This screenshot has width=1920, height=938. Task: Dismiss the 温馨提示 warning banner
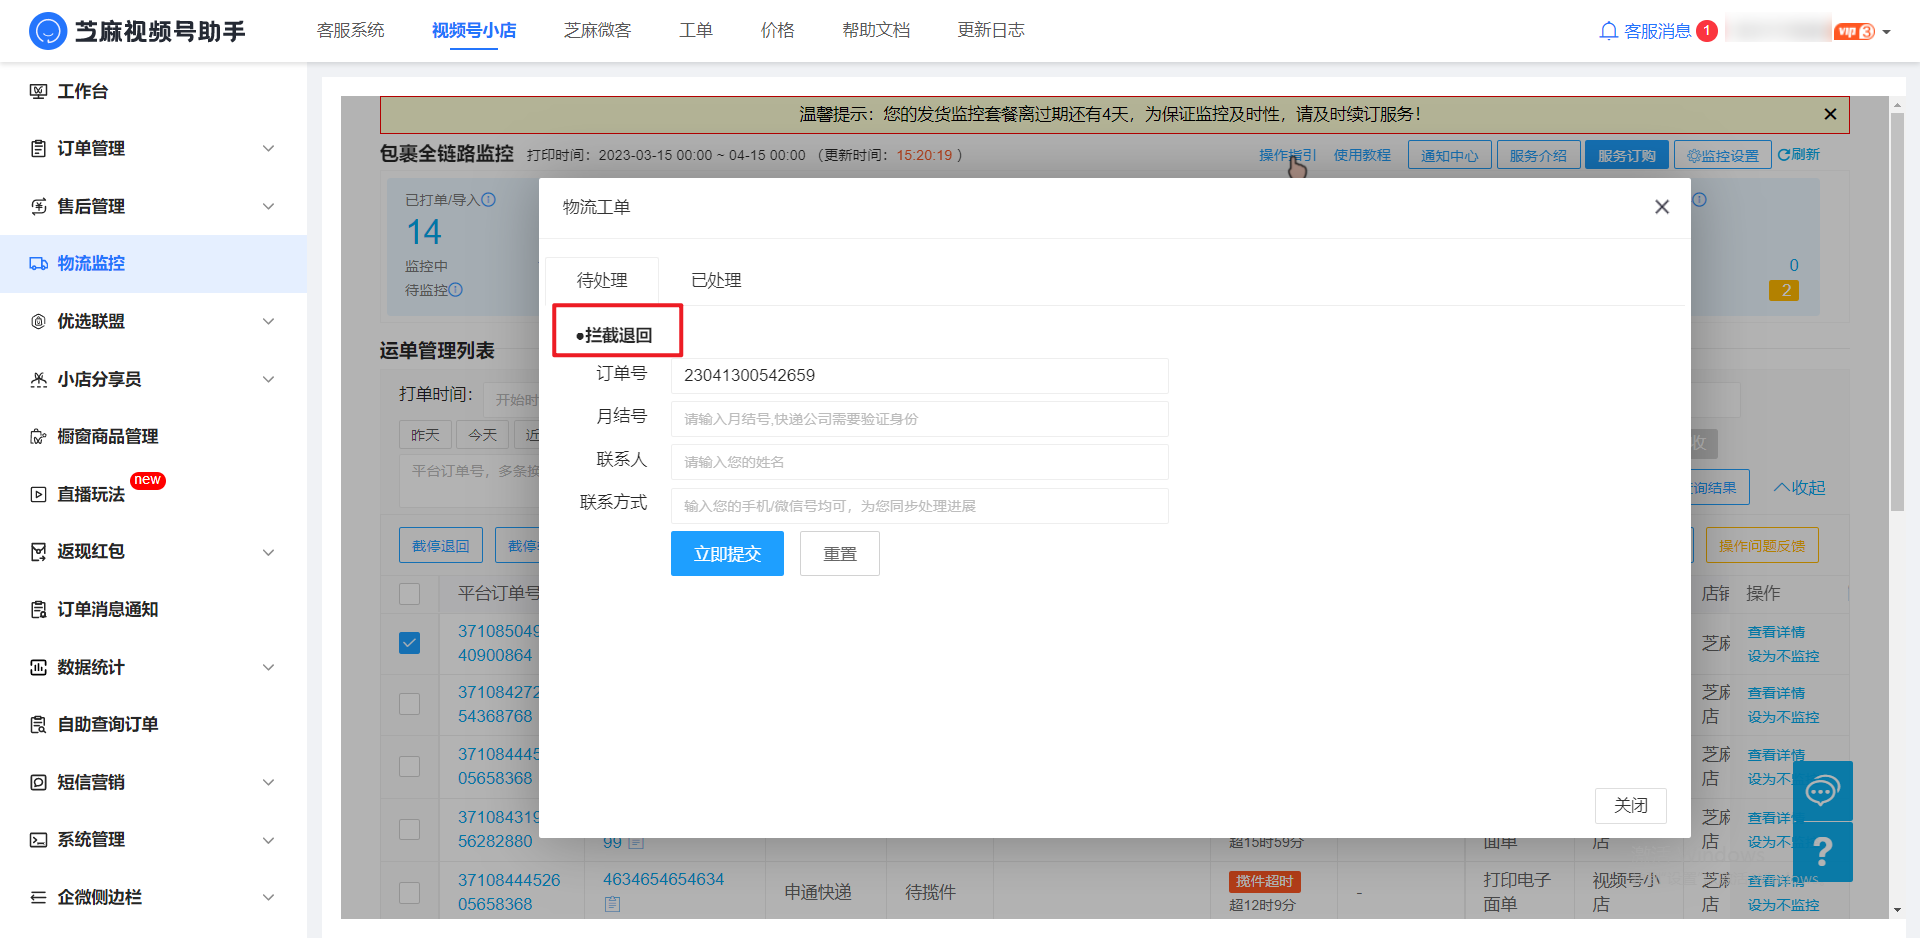tap(1830, 114)
